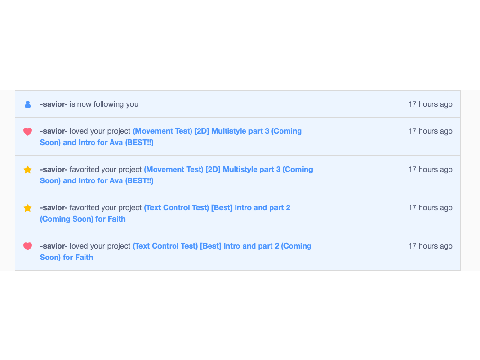Image resolution: width=480 pixels, height=360 pixels.
Task: Click -savior- username in Movement Test loved message
Action: (53, 131)
